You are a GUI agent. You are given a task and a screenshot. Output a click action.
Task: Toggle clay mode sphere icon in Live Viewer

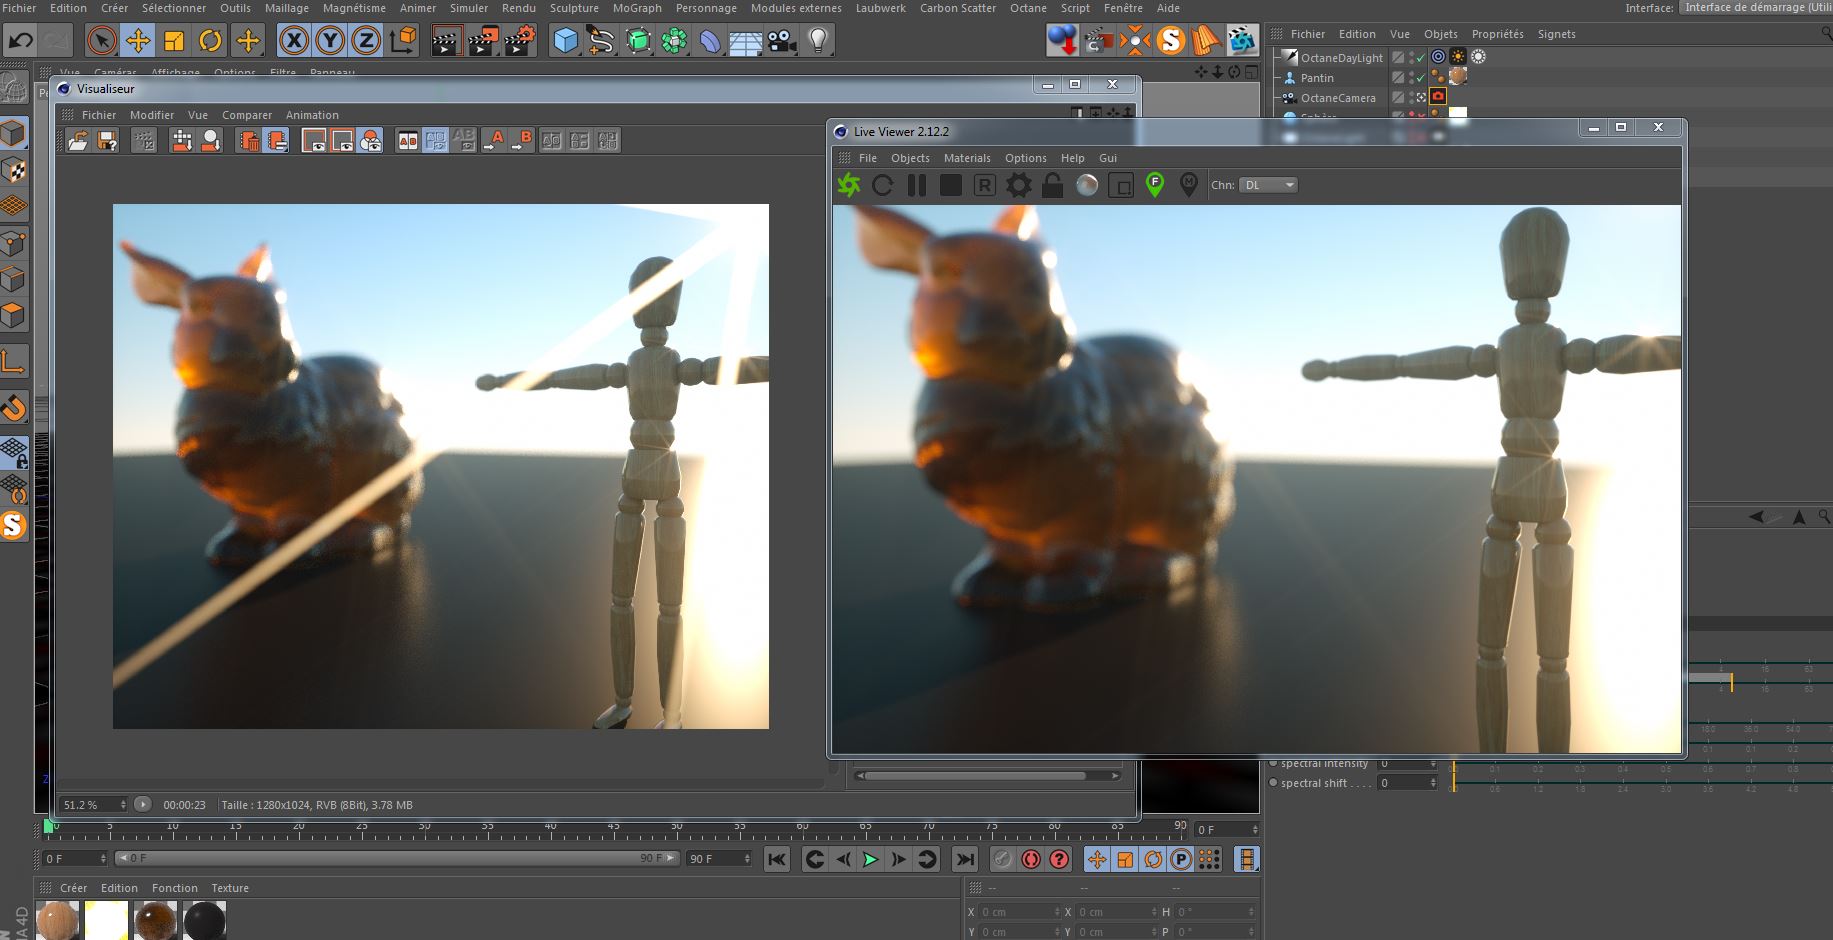coord(1087,185)
